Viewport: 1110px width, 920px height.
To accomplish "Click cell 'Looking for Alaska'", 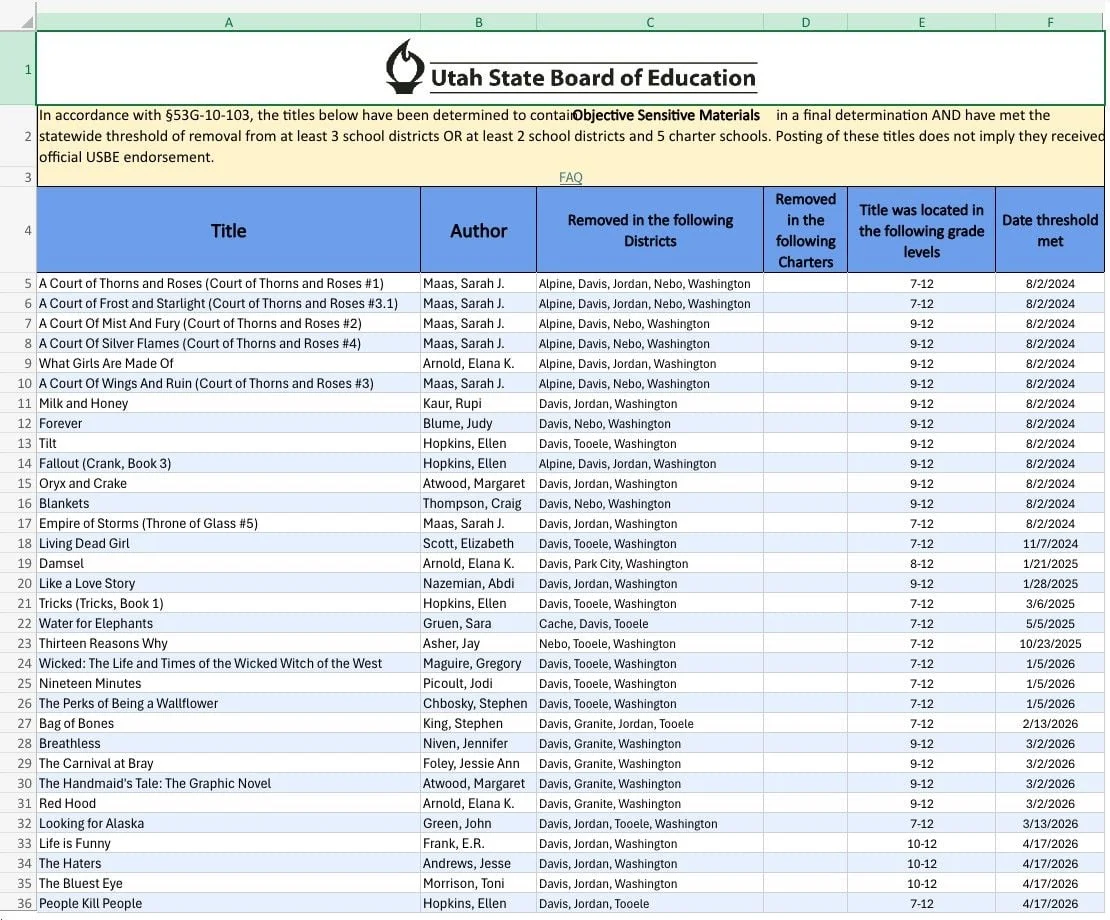I will (228, 823).
